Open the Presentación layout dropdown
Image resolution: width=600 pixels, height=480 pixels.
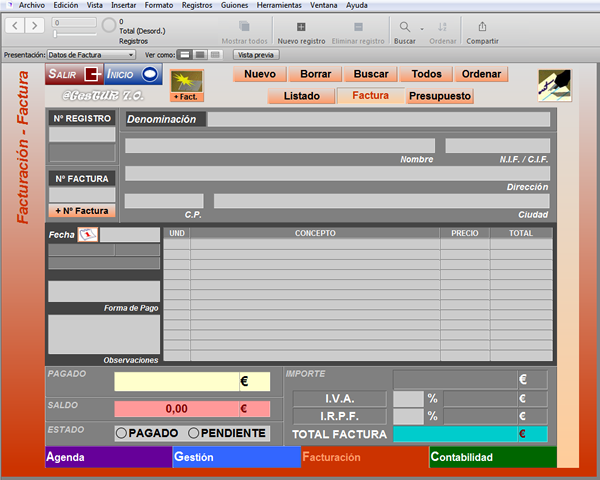coord(91,55)
